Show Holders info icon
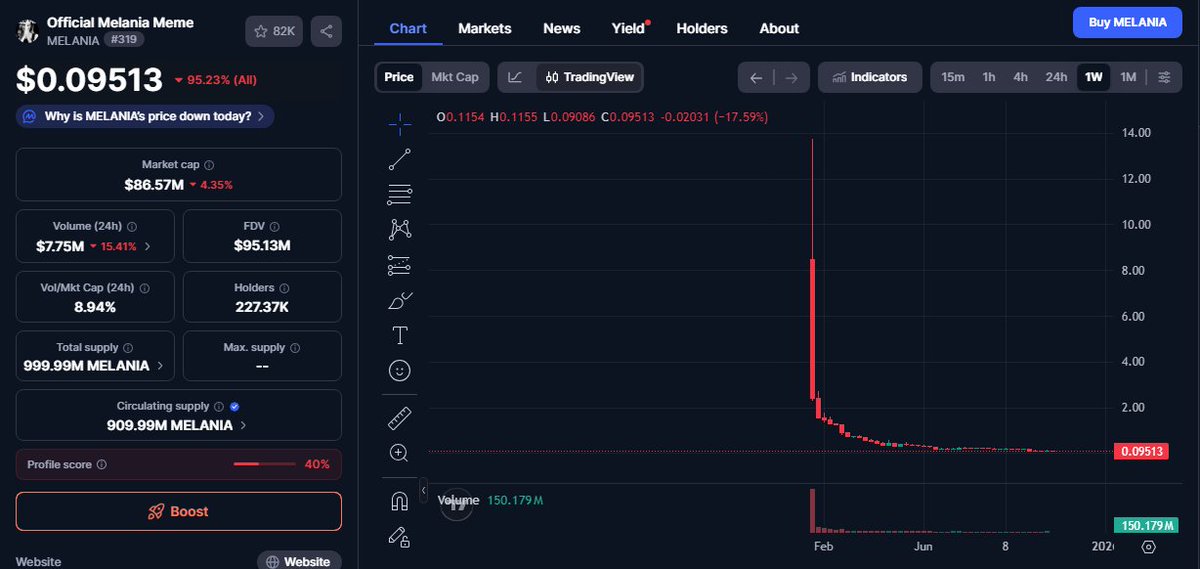1200x569 pixels. pyautogui.click(x=284, y=288)
